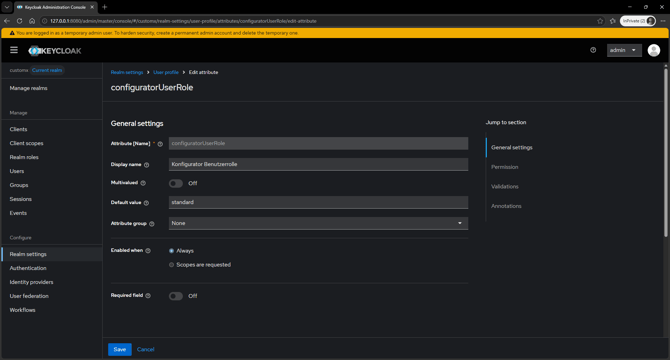670x360 pixels.
Task: Select the Always radio option
Action: coord(171,251)
